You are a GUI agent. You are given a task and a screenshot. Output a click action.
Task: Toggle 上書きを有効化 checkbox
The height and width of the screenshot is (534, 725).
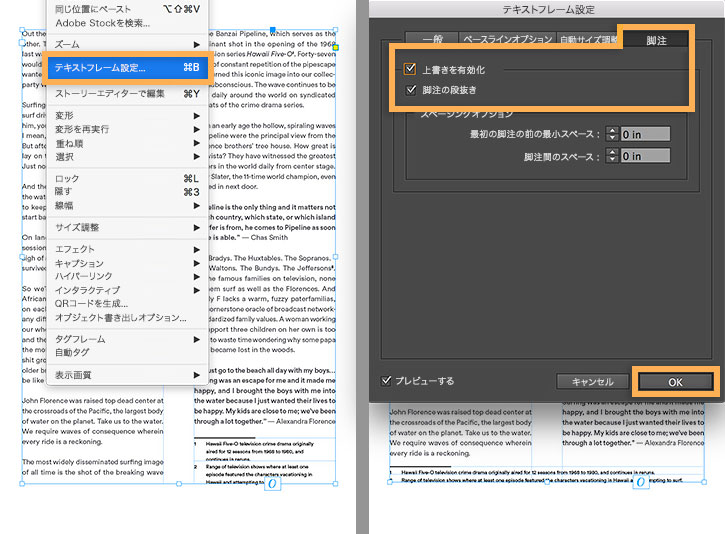[410, 69]
